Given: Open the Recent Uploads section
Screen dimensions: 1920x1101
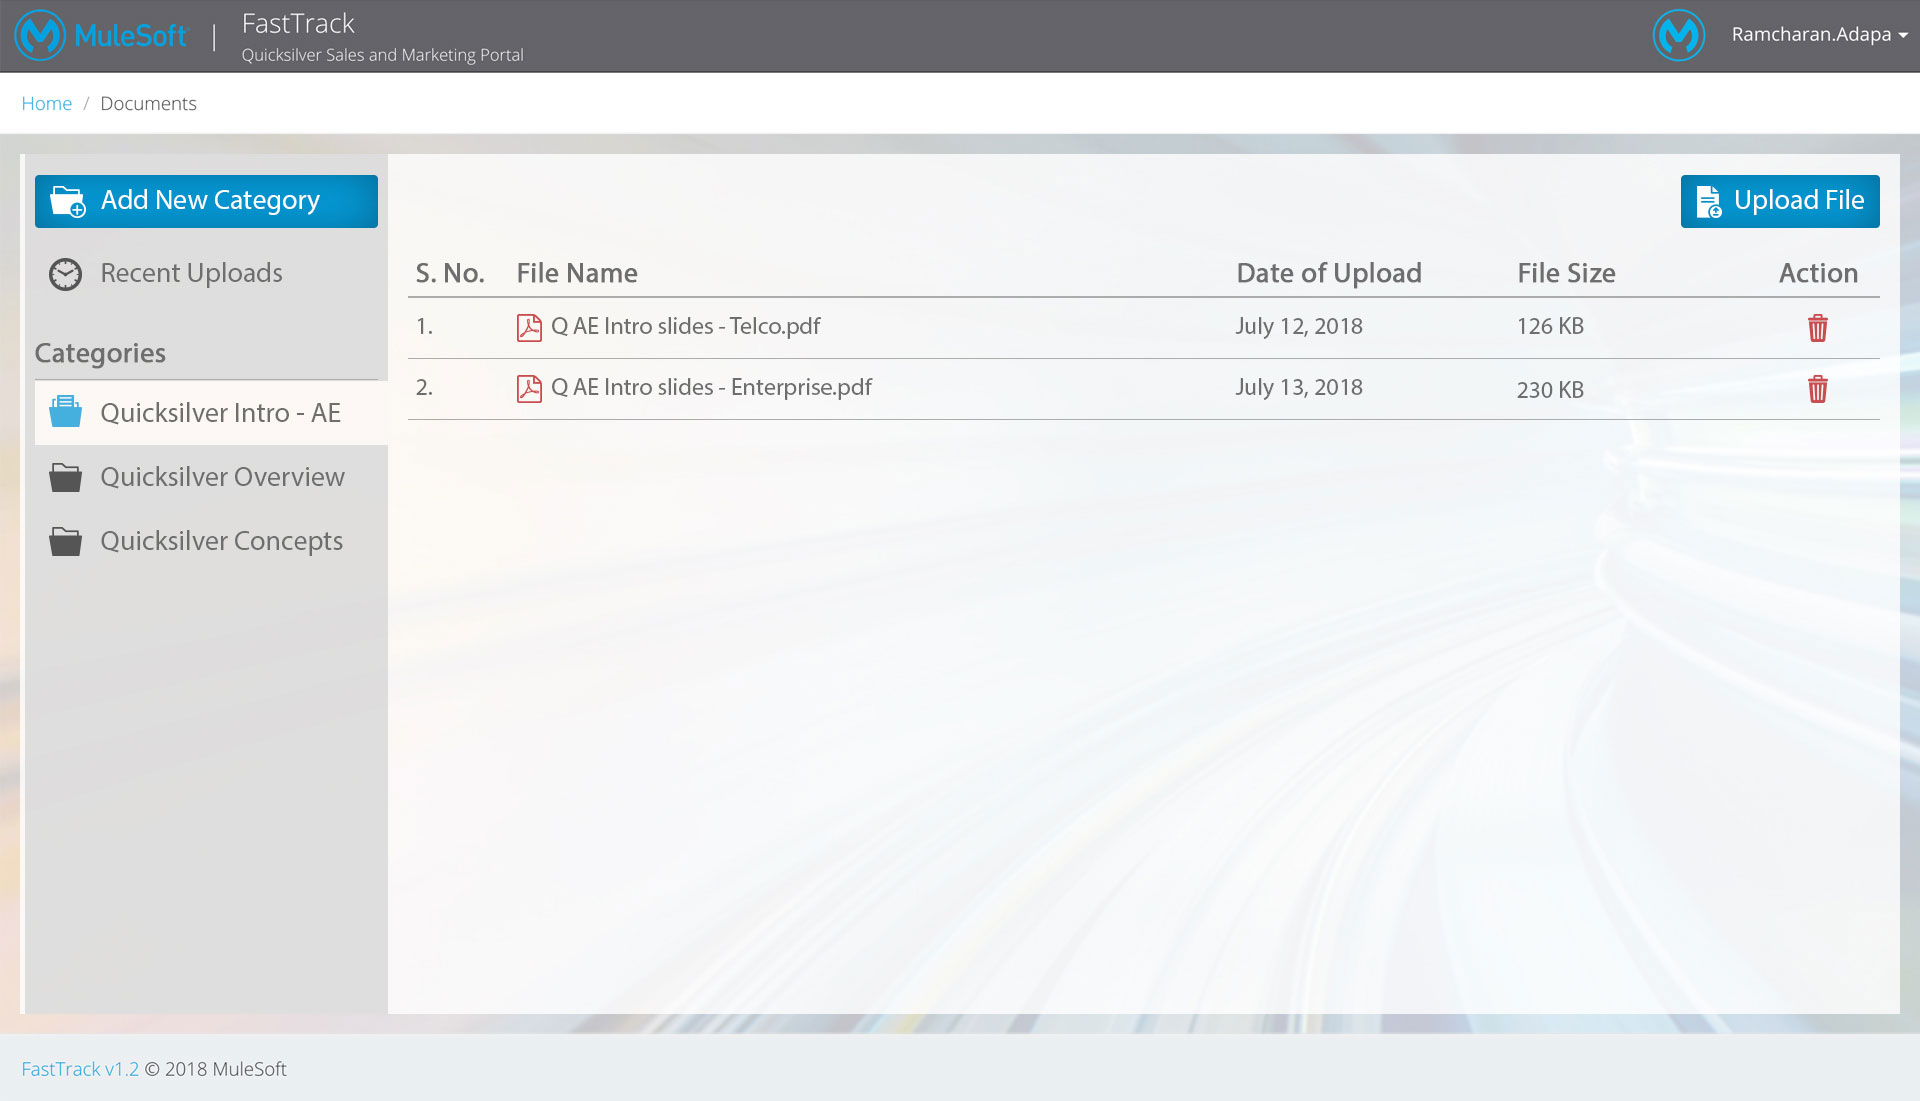Looking at the screenshot, I should pyautogui.click(x=191, y=273).
